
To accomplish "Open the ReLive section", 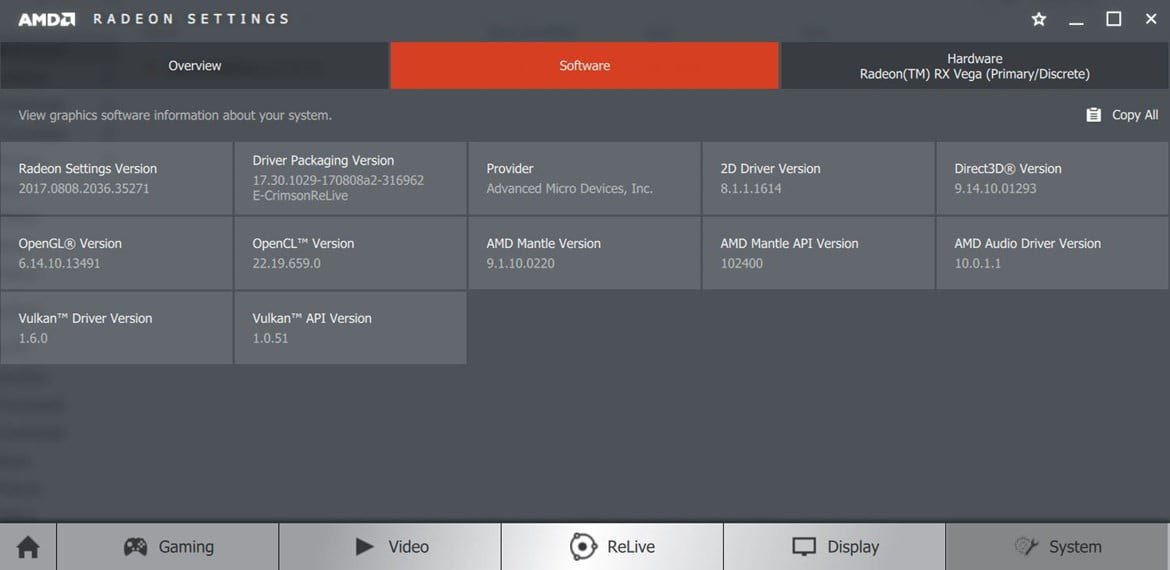I will click(x=612, y=547).
